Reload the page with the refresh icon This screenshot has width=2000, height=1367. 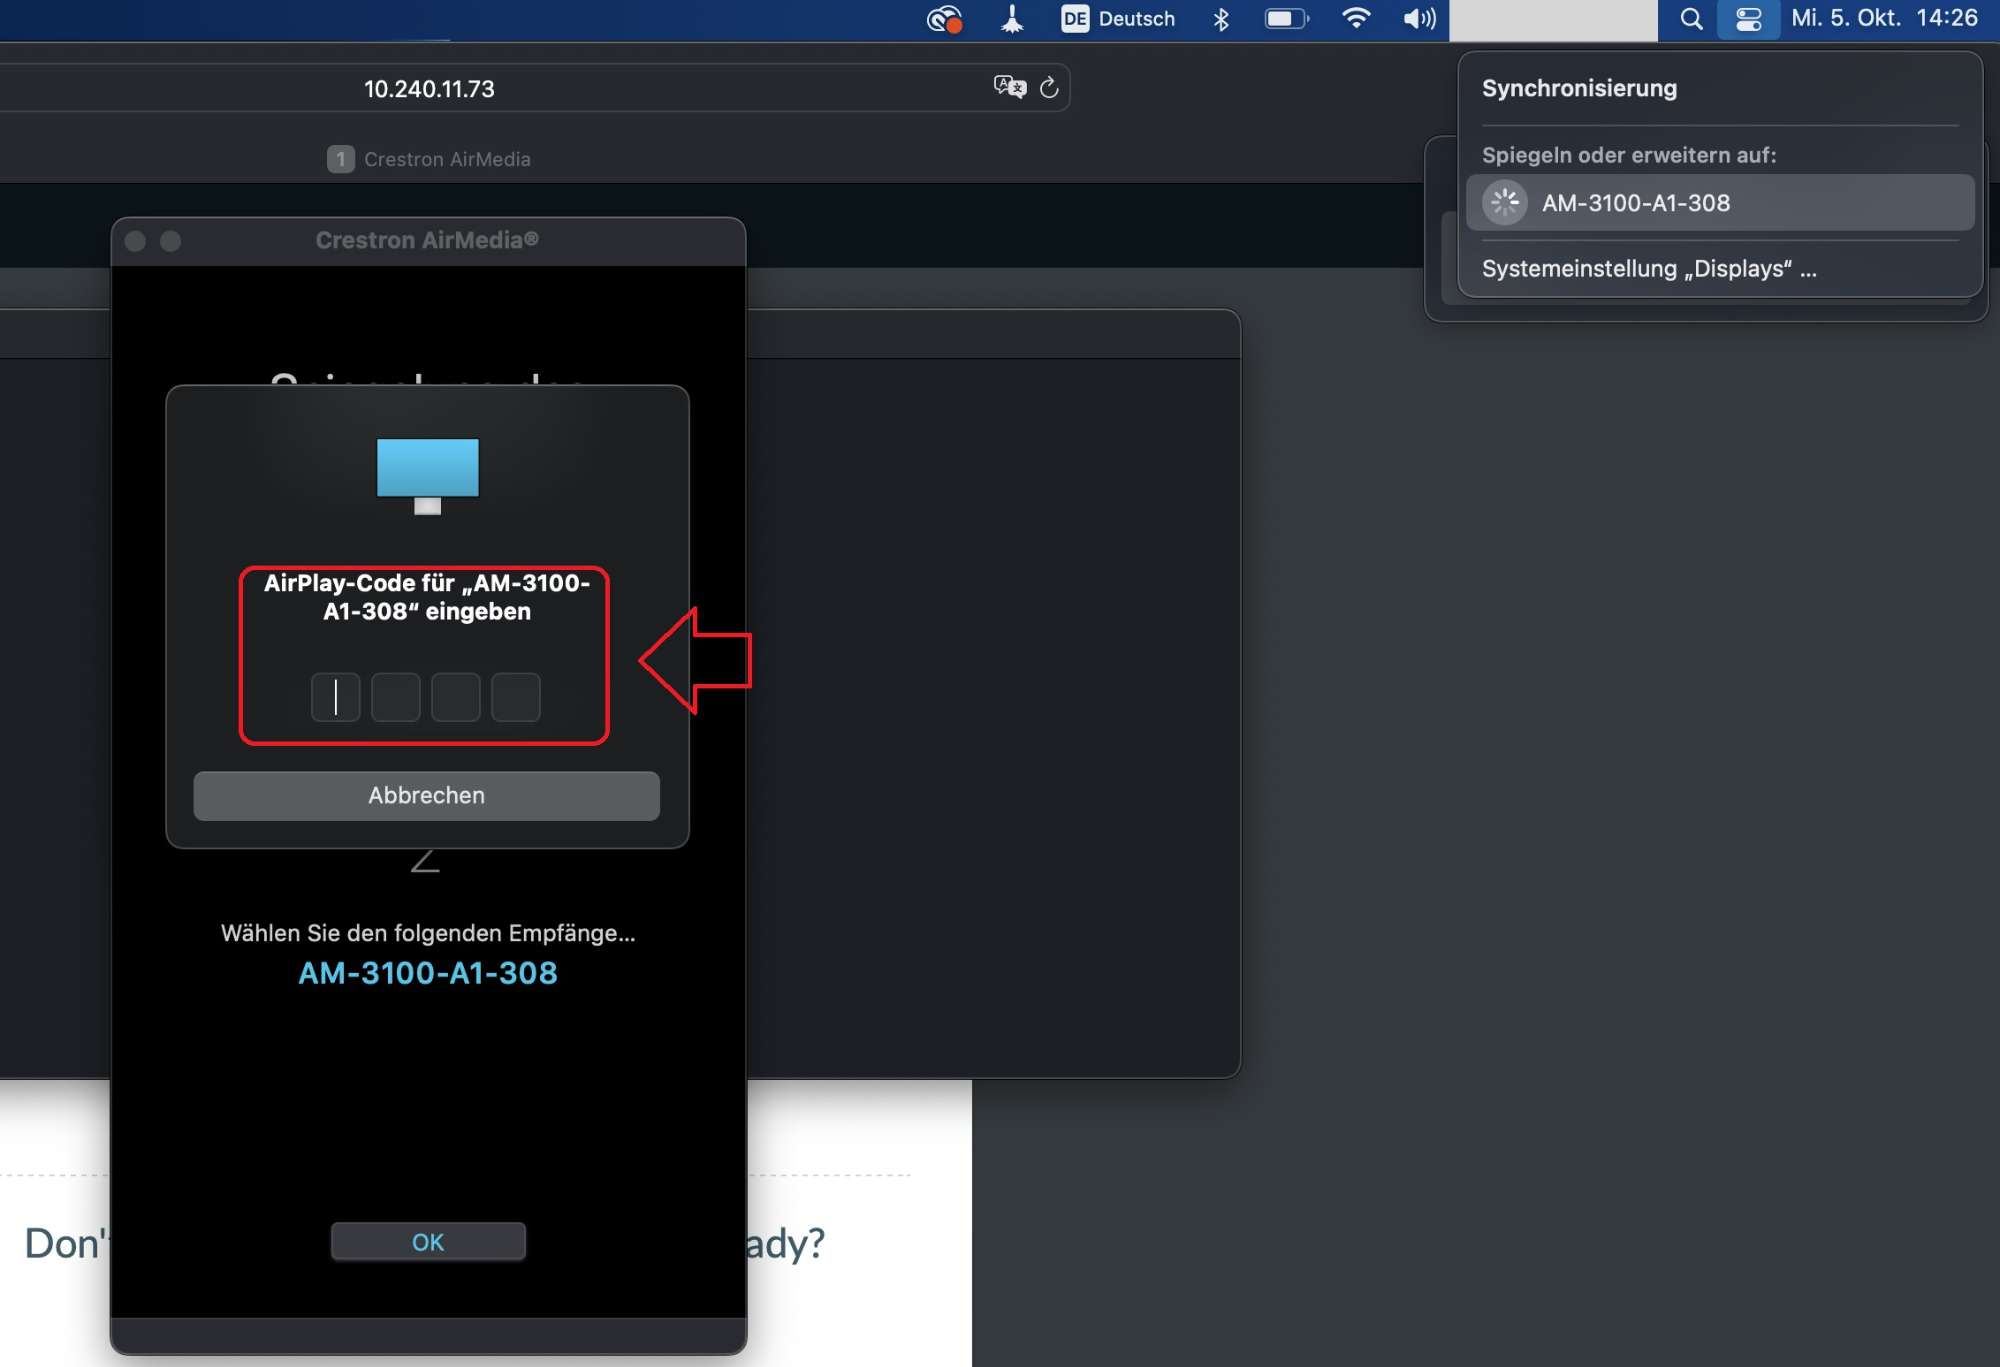(1049, 88)
